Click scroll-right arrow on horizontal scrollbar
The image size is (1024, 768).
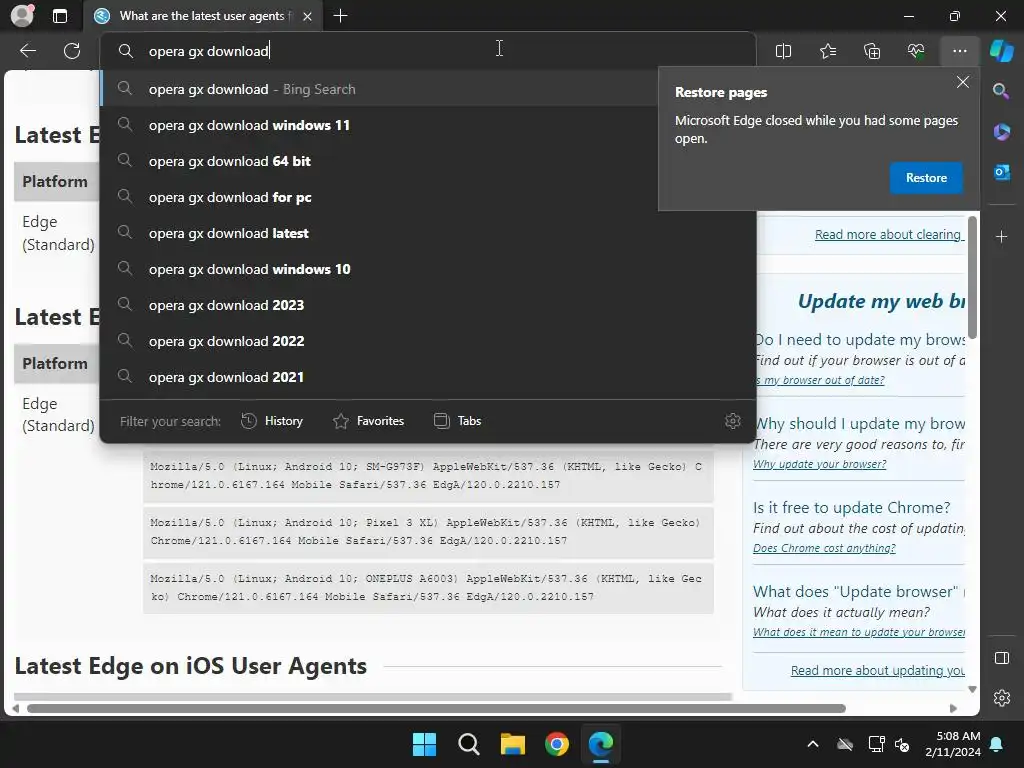pos(952,708)
